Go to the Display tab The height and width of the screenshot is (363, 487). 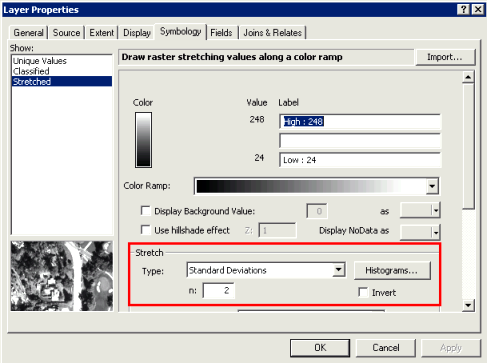pos(137,33)
